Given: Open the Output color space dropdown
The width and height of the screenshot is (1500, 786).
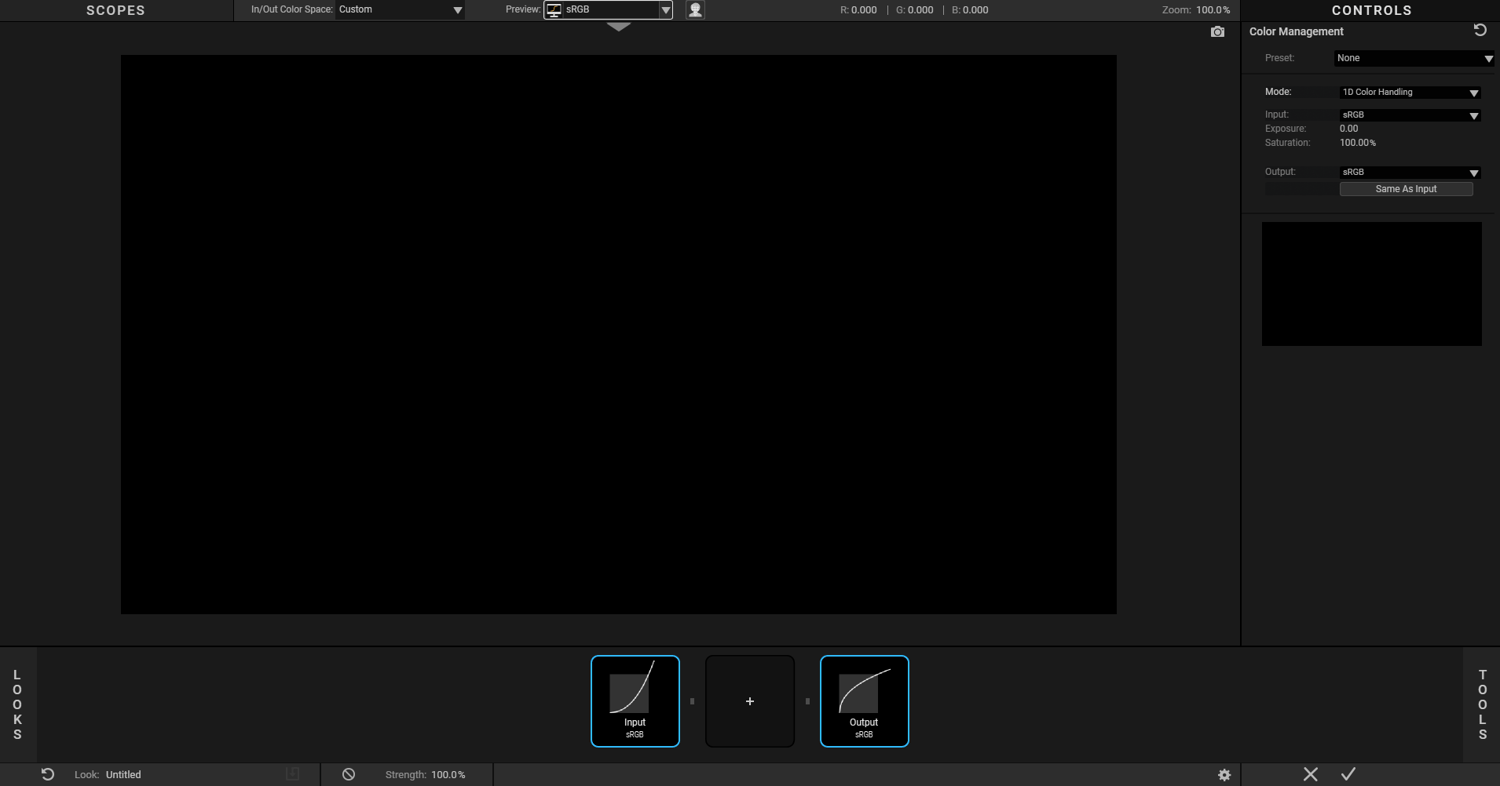Looking at the screenshot, I should 1410,172.
